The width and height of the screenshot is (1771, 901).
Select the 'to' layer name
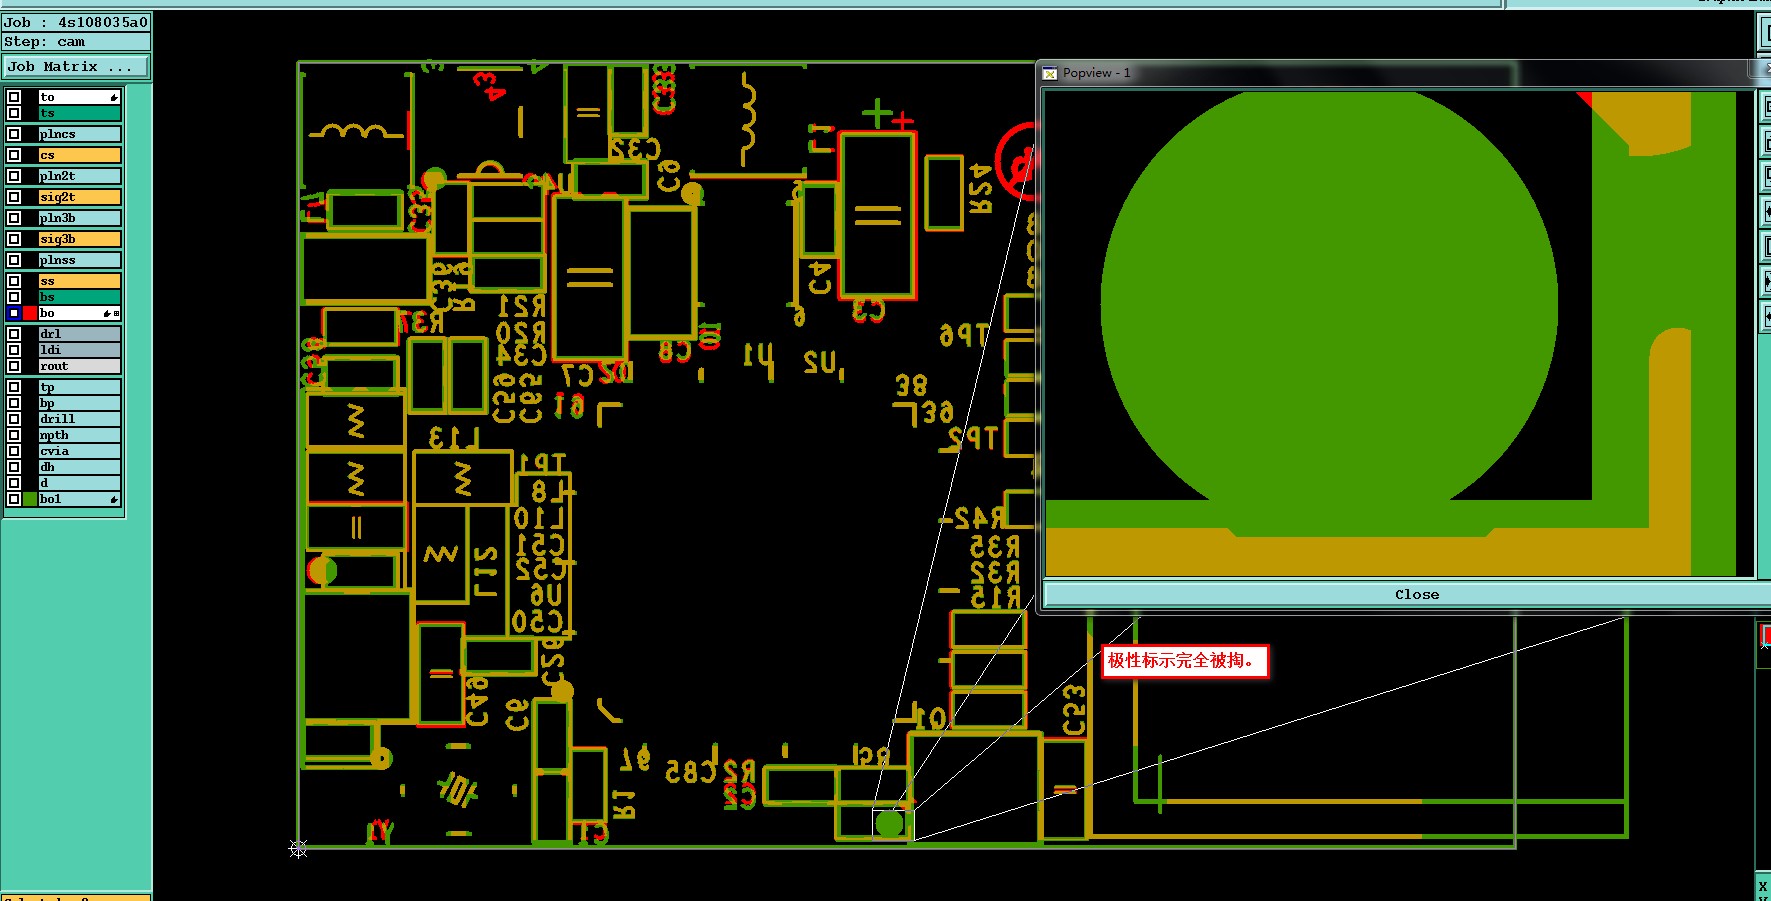(x=79, y=97)
